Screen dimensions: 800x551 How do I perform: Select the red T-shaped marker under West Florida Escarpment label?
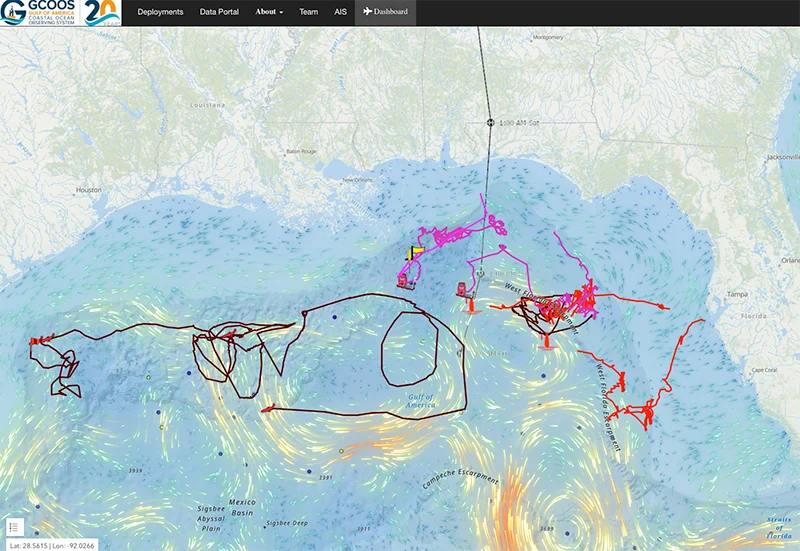pyautogui.click(x=546, y=341)
